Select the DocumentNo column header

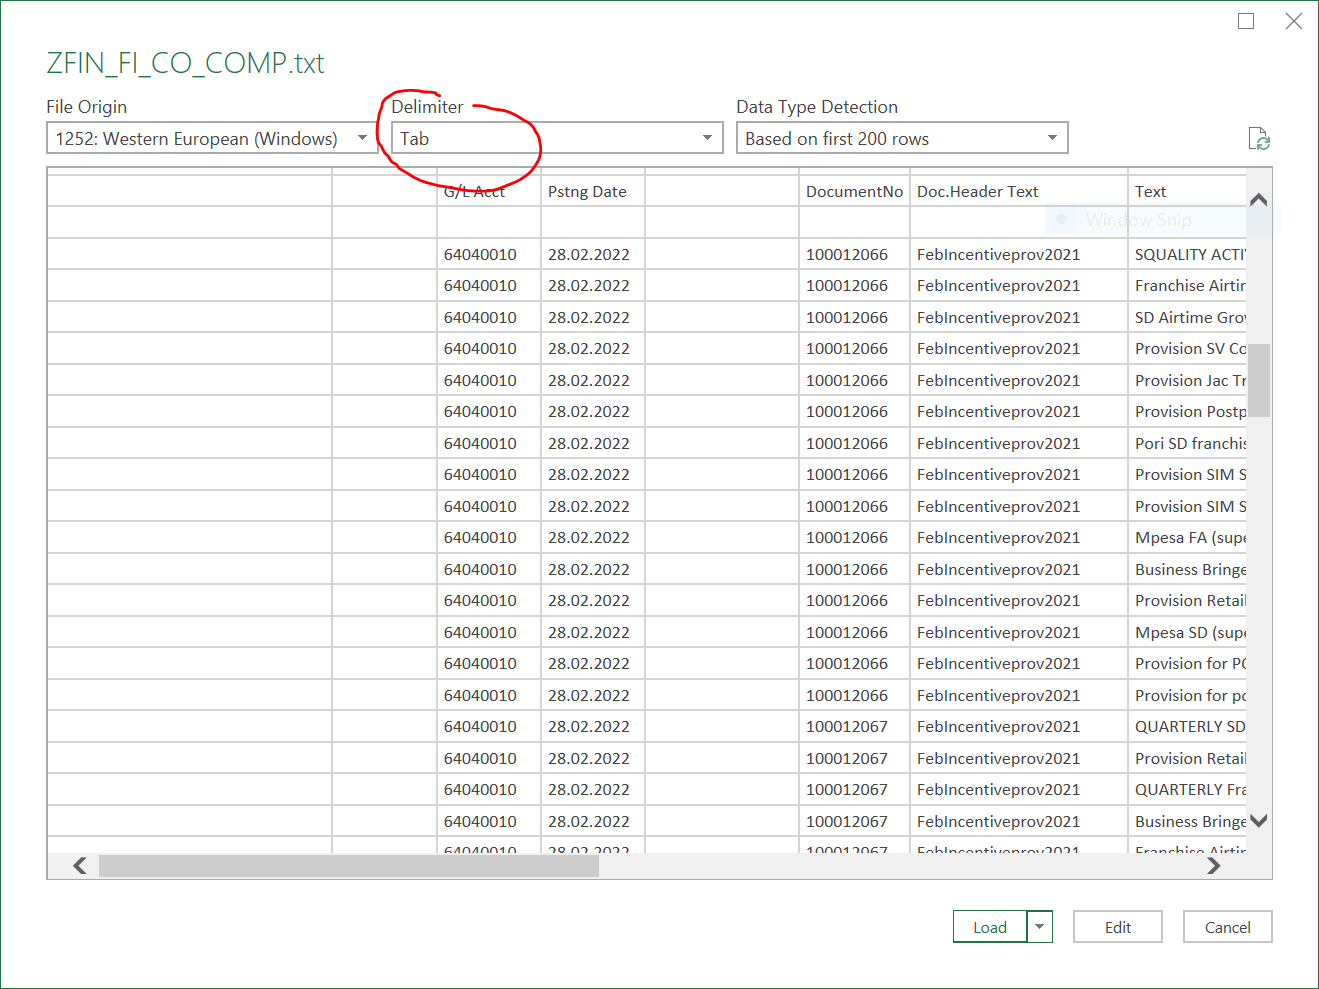tap(854, 191)
